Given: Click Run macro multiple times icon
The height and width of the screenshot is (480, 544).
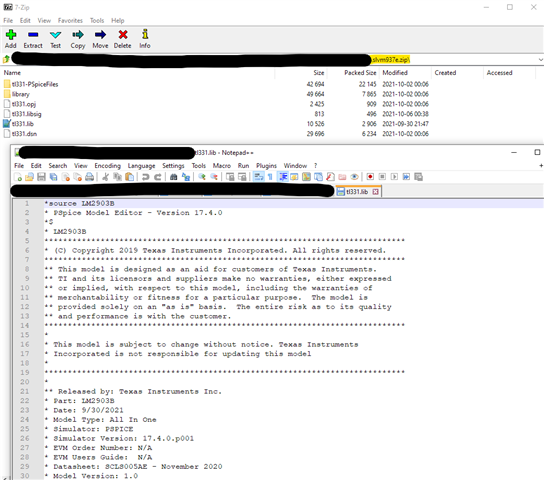Looking at the screenshot, I should (x=406, y=177).
